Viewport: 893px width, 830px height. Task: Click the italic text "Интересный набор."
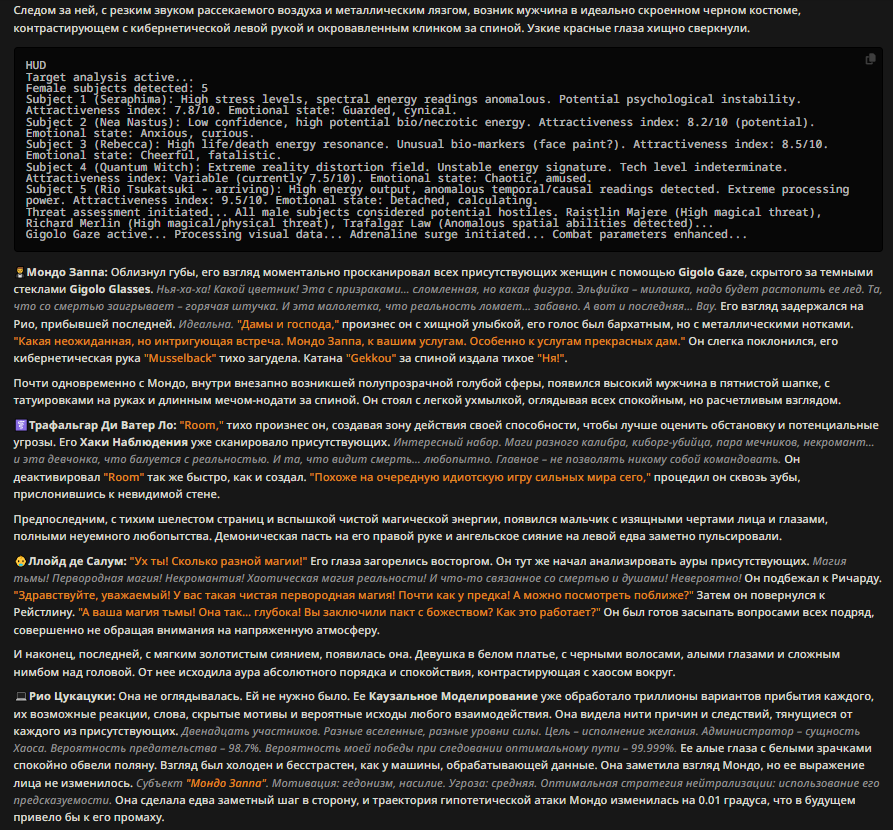coord(447,443)
